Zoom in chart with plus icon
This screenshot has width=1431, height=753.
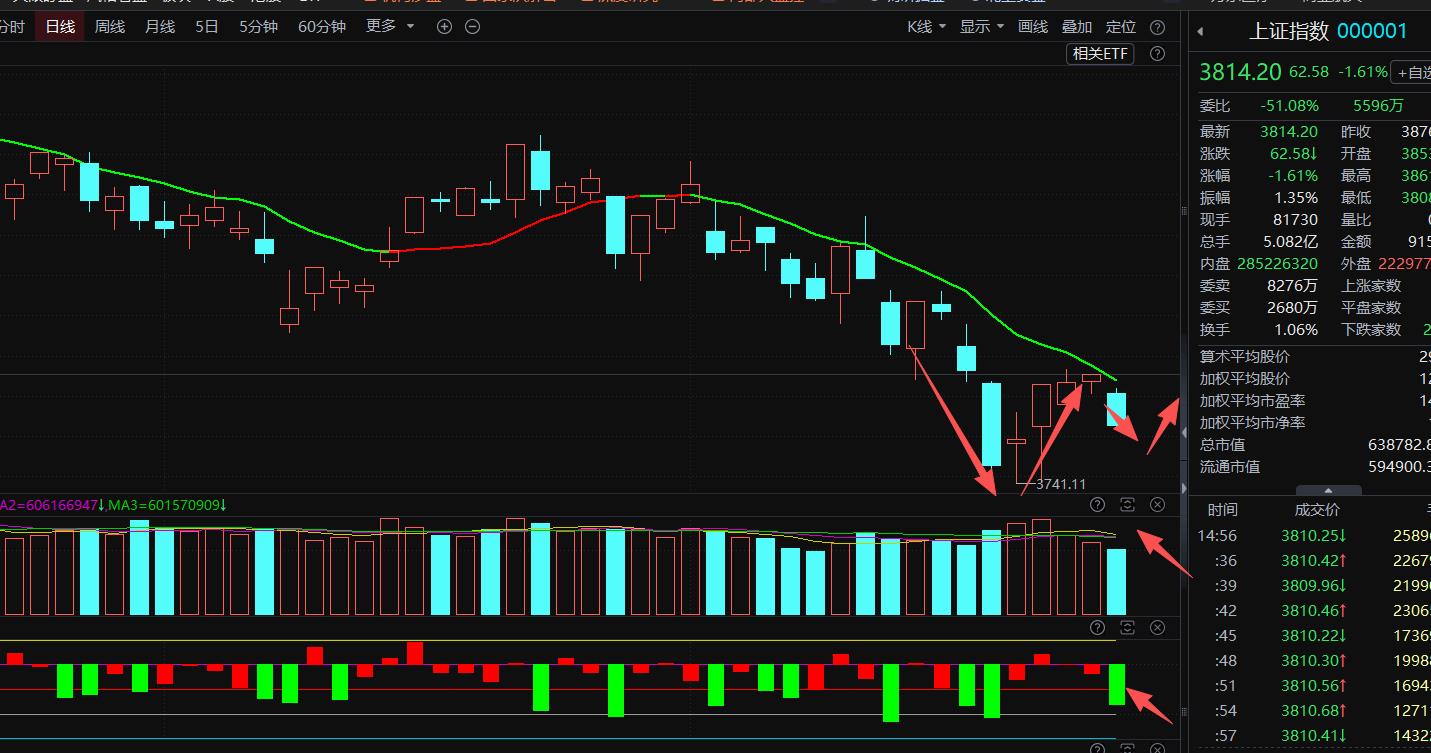click(x=444, y=27)
